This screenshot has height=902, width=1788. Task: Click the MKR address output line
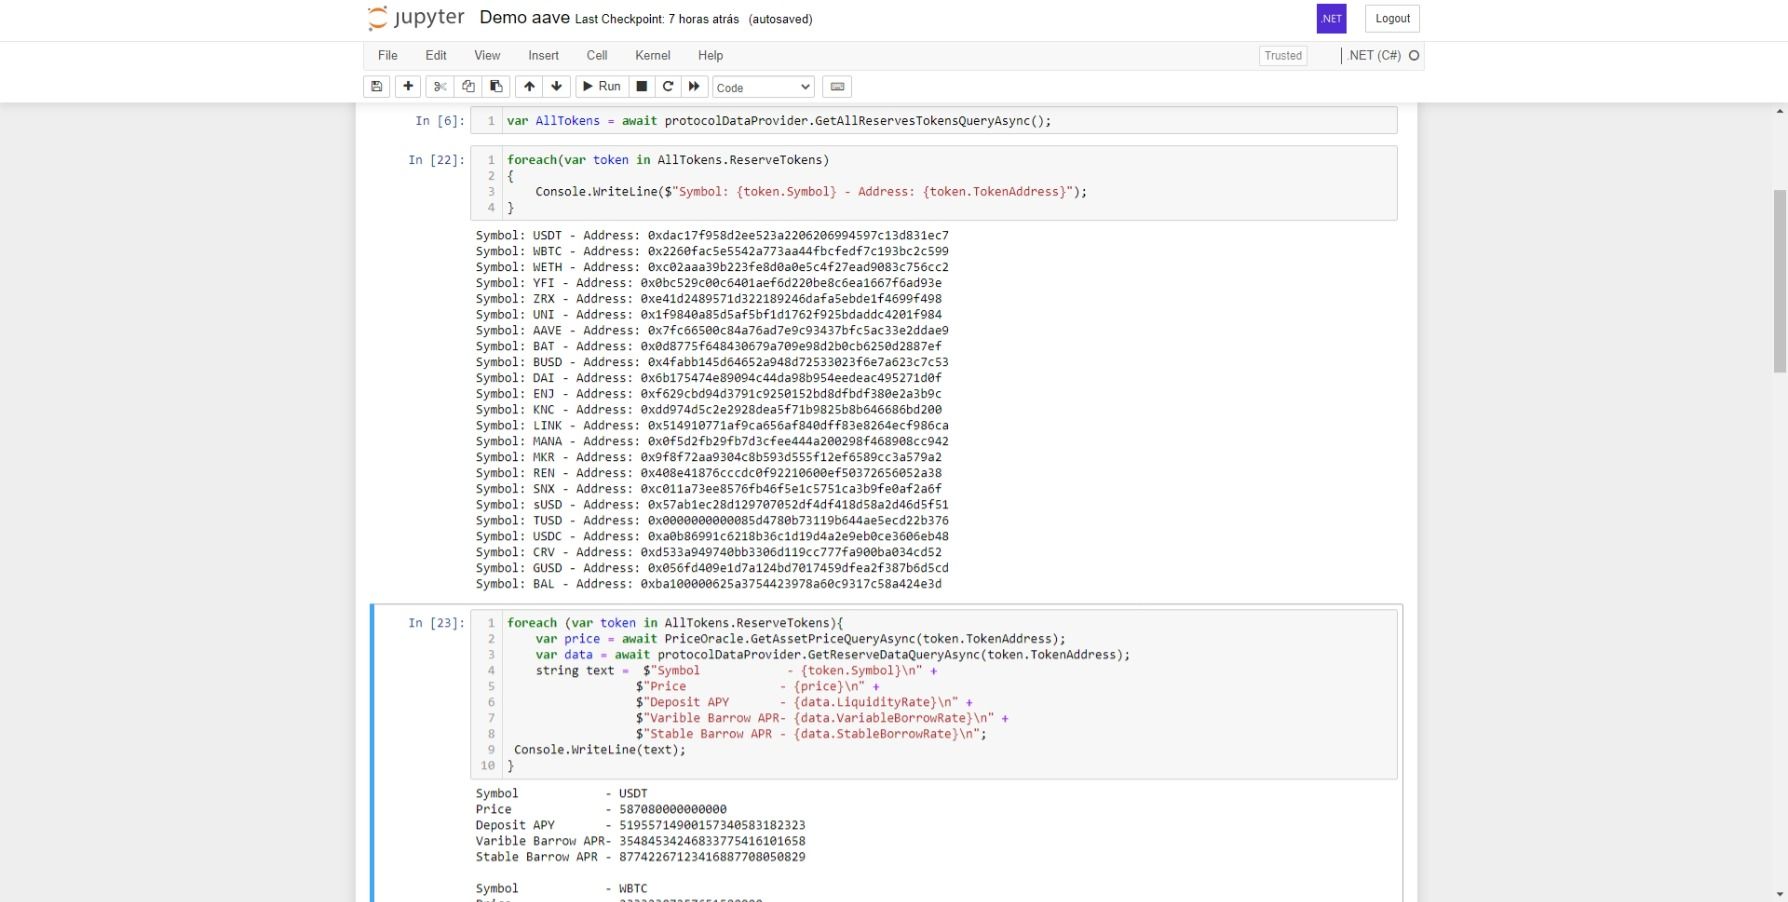click(709, 457)
